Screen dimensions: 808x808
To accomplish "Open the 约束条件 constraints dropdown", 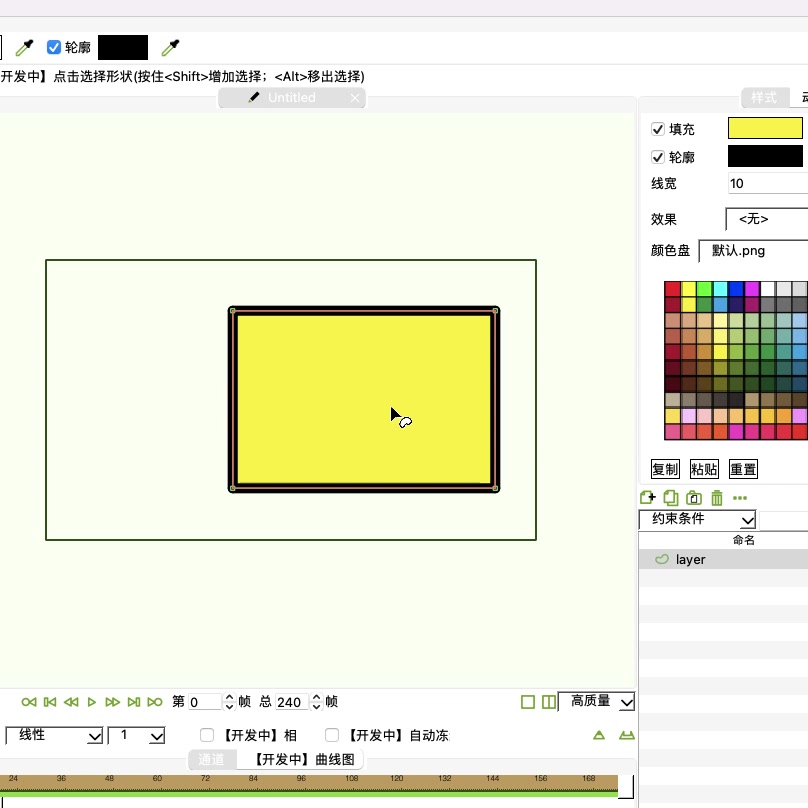I will [697, 519].
